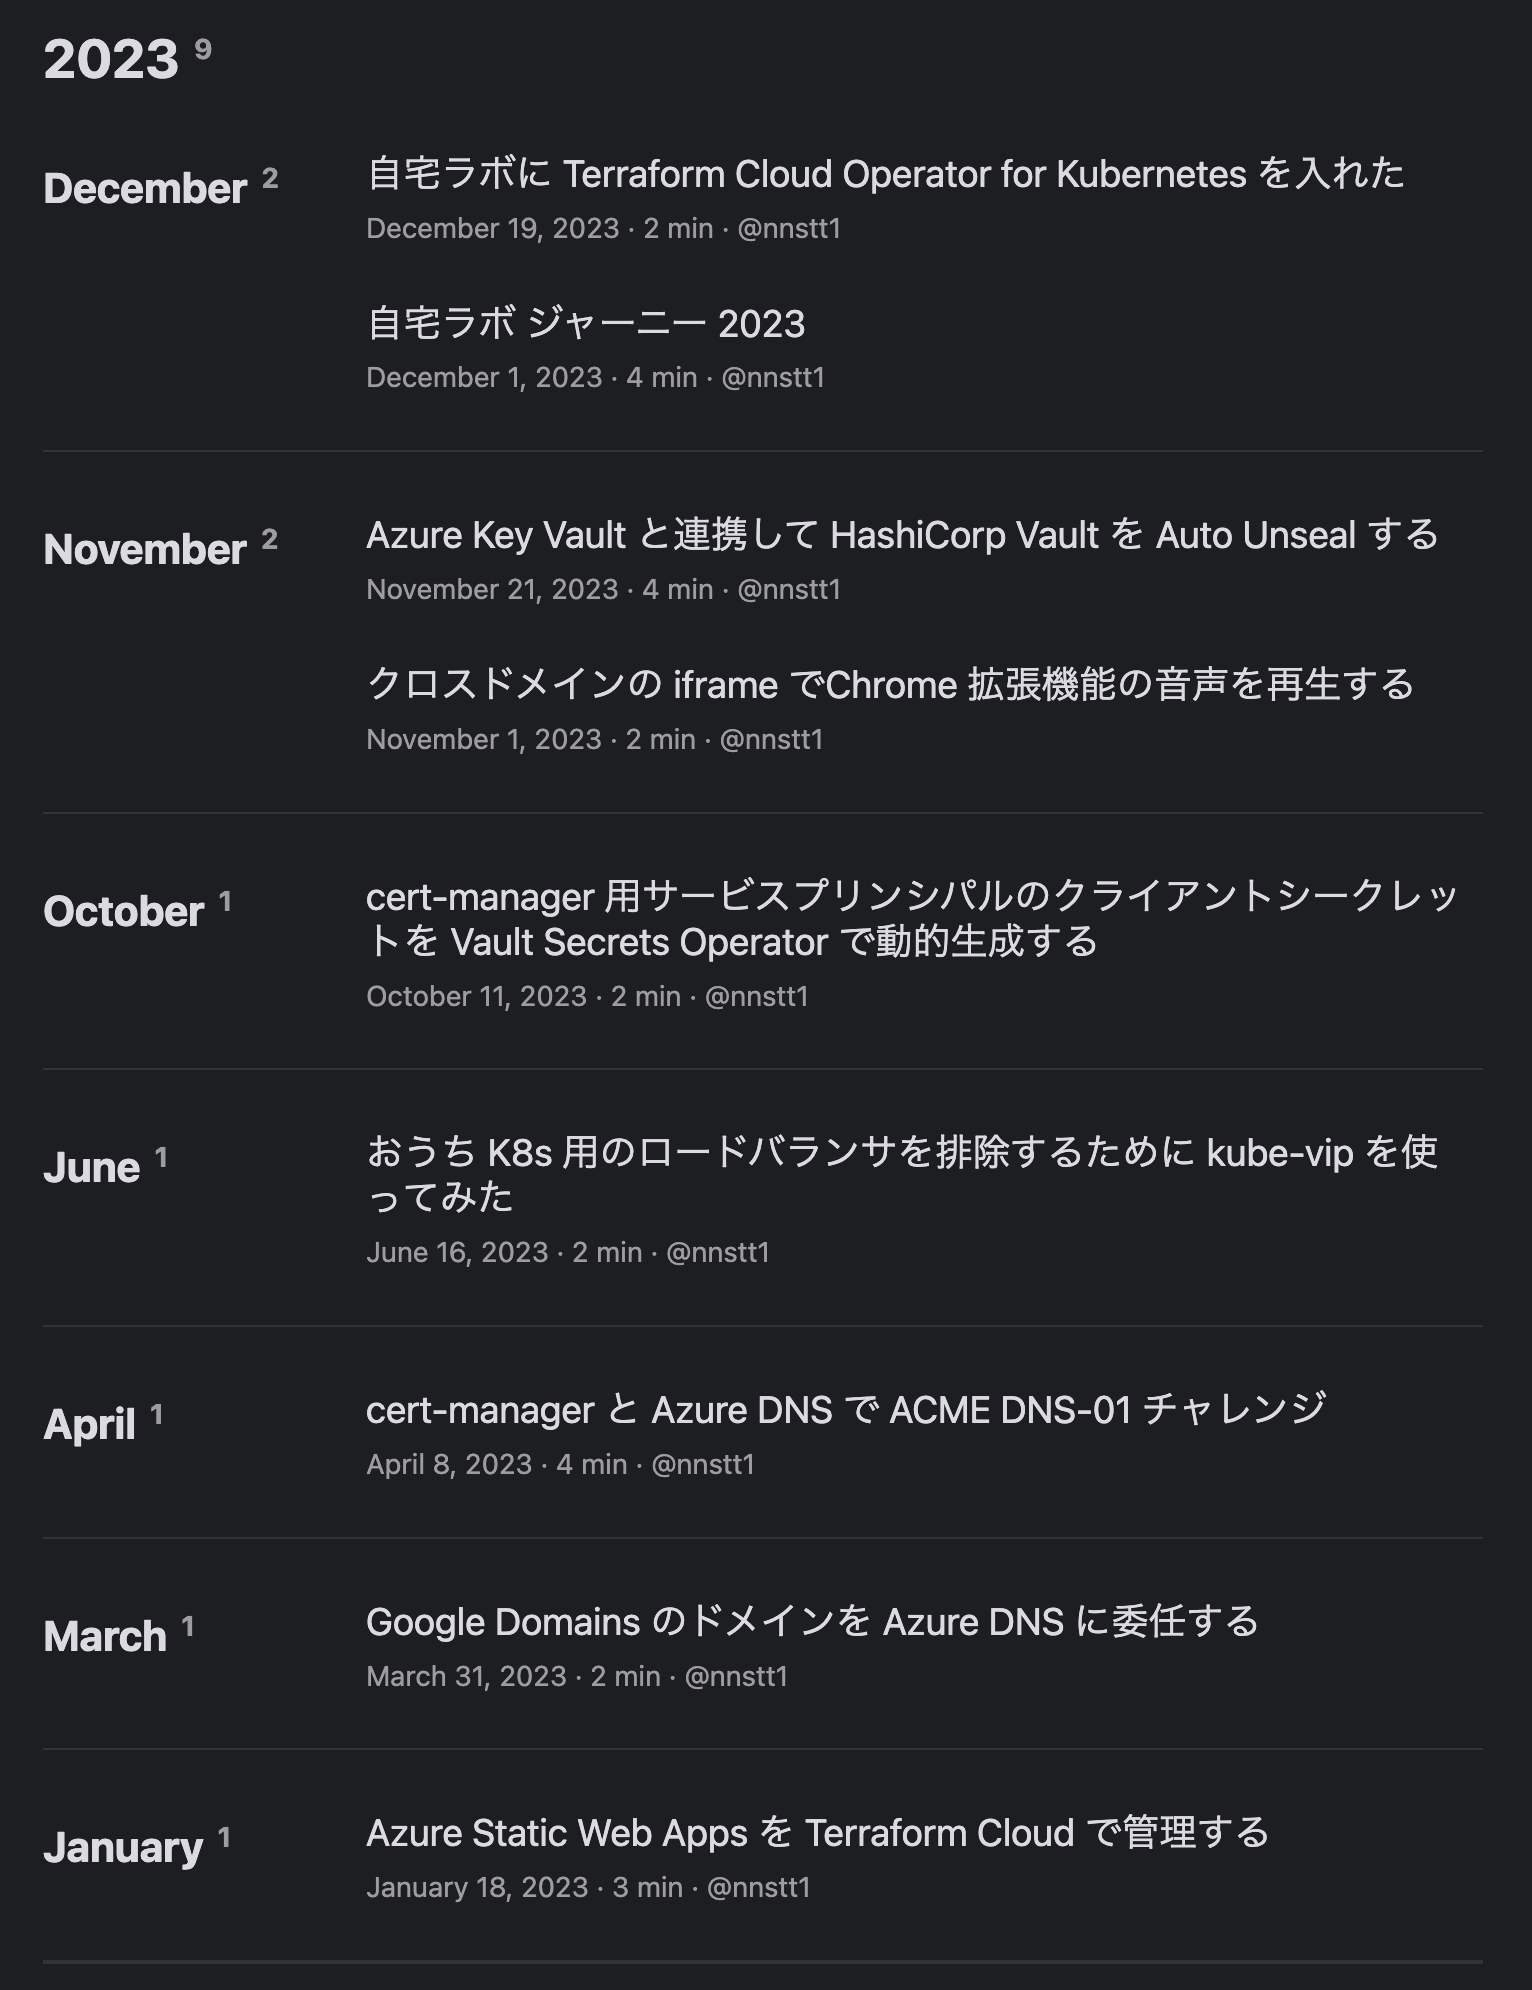Click the December 19, 2023 metadata line

(603, 229)
